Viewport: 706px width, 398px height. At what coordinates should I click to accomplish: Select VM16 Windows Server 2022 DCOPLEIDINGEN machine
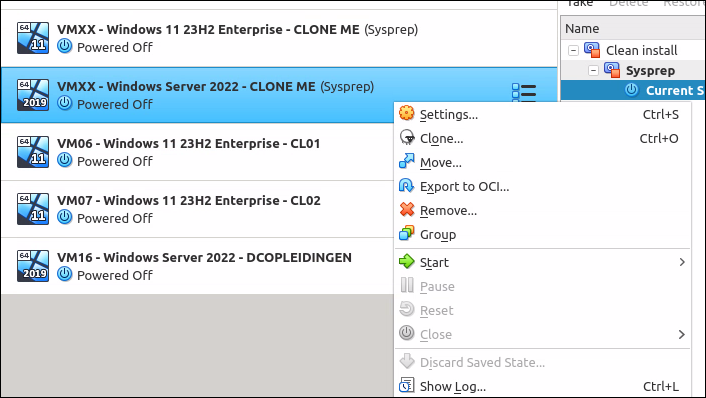tap(197, 266)
